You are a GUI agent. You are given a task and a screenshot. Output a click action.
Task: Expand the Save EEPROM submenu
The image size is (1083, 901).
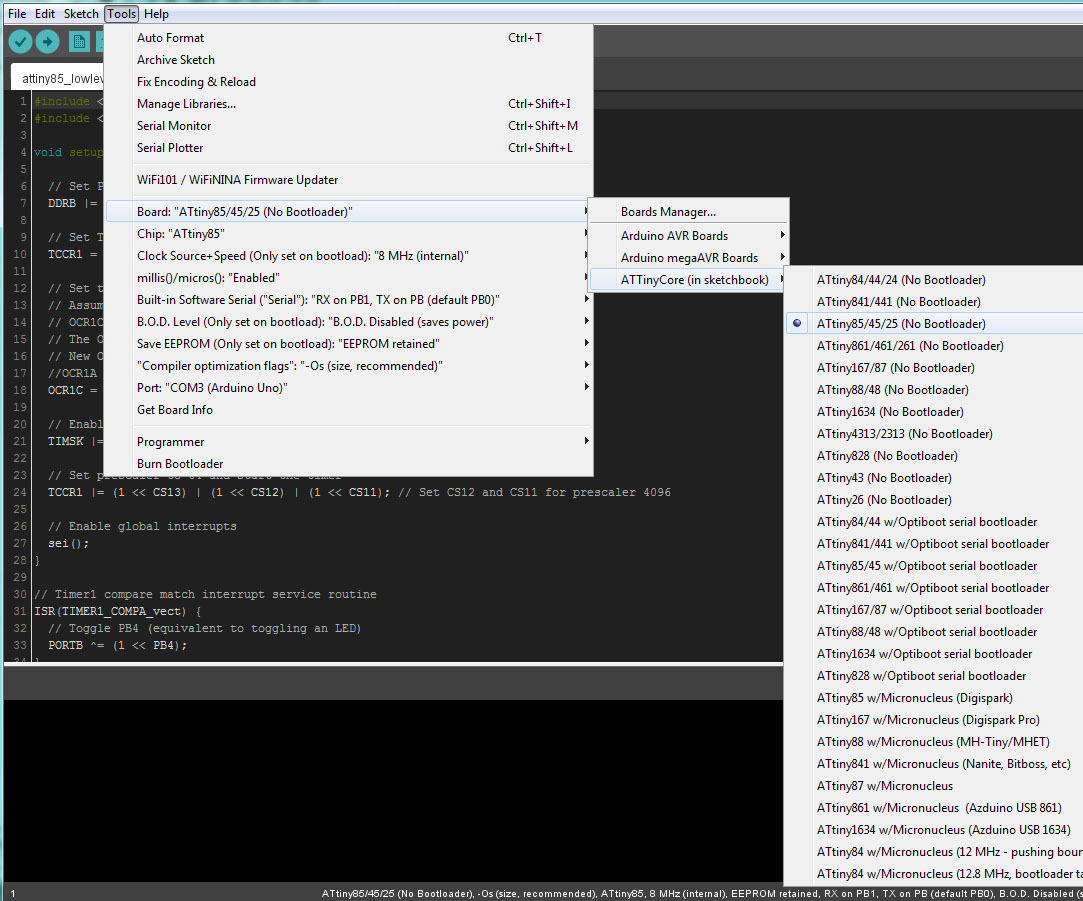click(x=349, y=343)
